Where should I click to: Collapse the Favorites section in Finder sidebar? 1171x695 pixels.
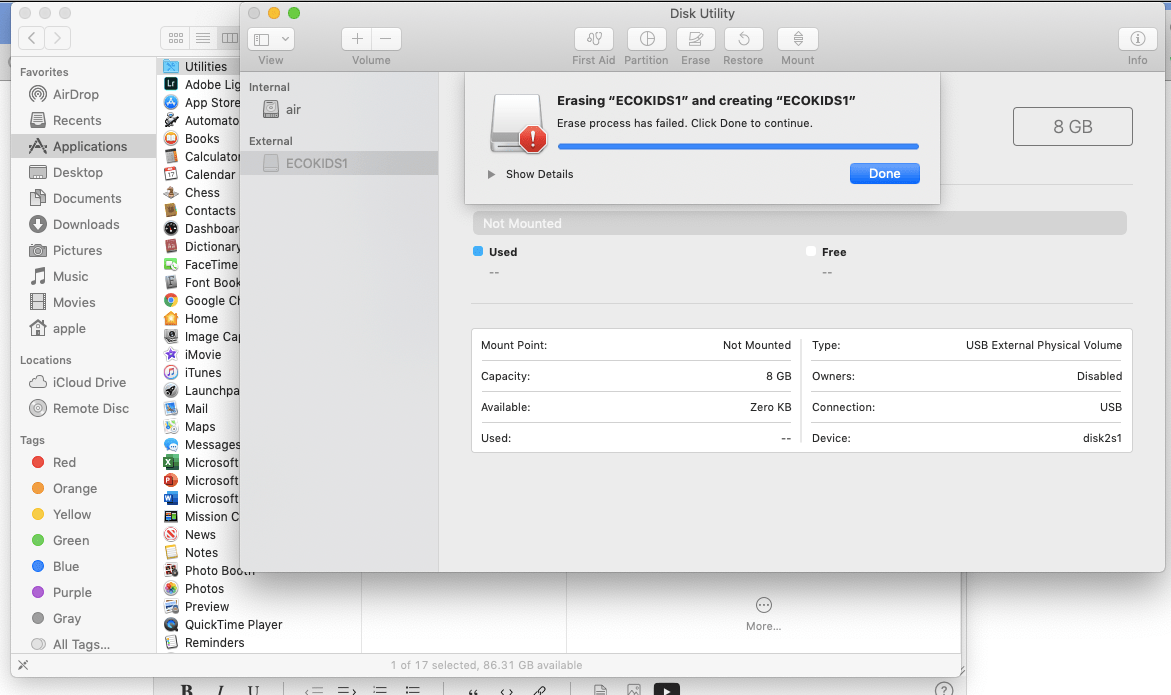click(45, 71)
